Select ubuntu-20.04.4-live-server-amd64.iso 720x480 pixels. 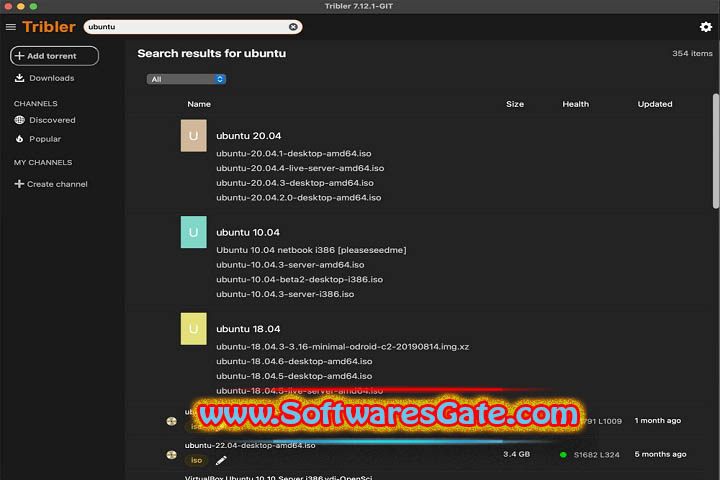pos(300,168)
